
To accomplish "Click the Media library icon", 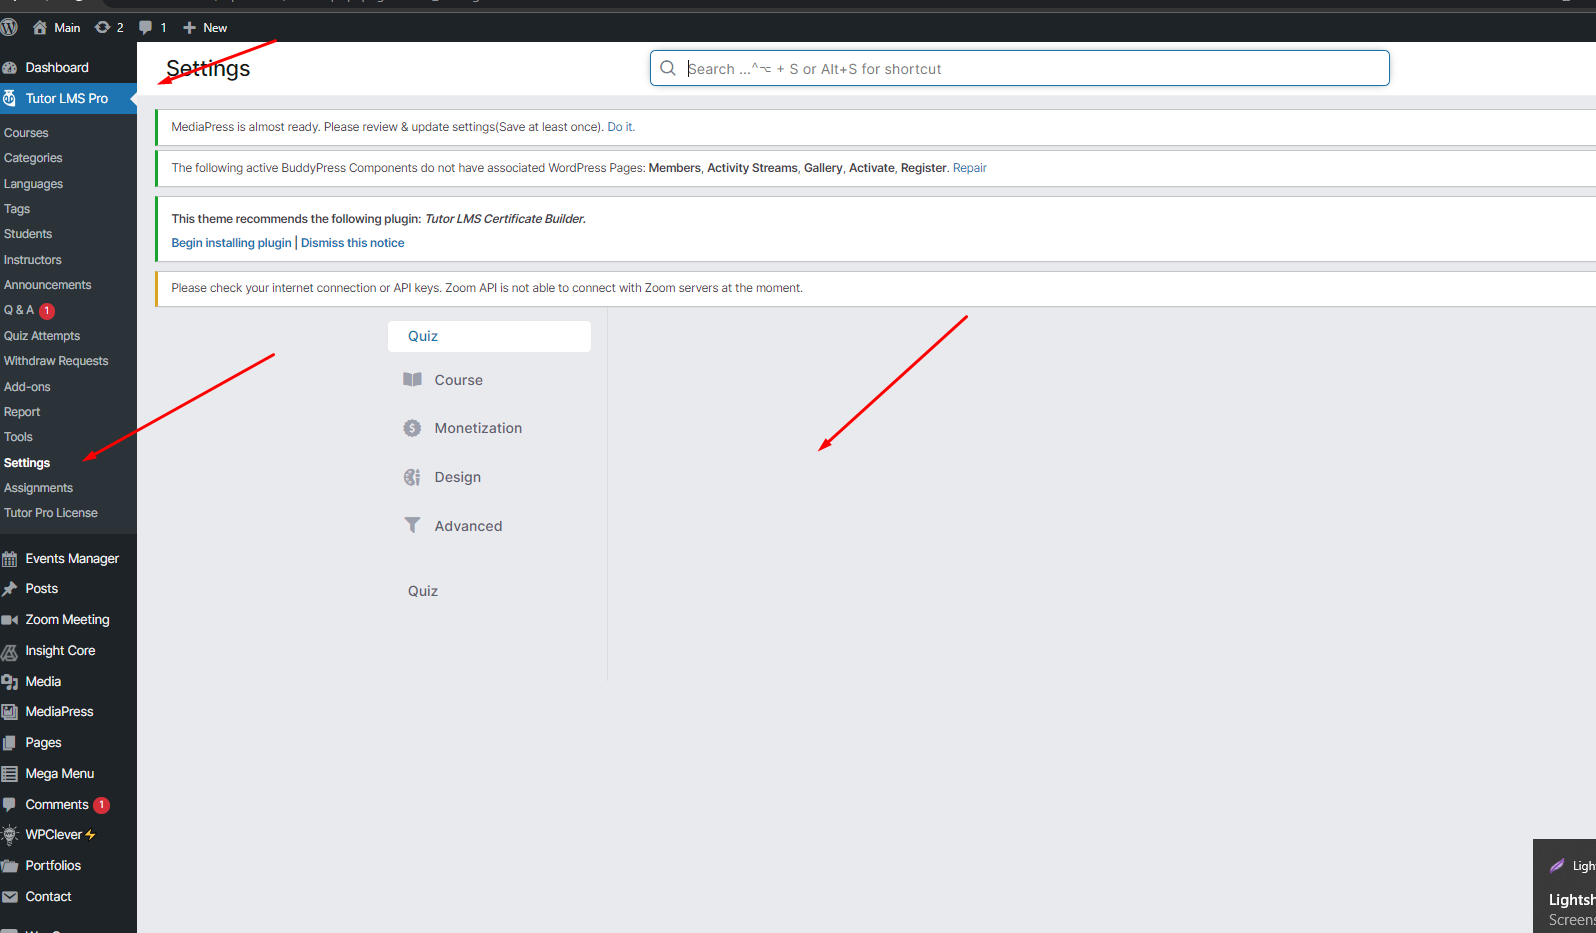I will [x=10, y=682].
